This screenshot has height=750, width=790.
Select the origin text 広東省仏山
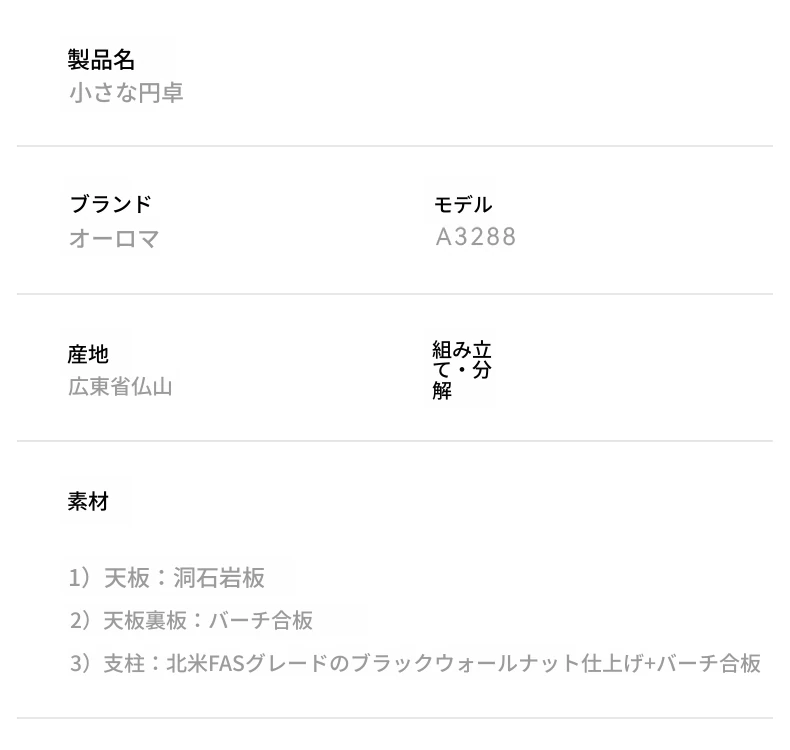pos(120,387)
